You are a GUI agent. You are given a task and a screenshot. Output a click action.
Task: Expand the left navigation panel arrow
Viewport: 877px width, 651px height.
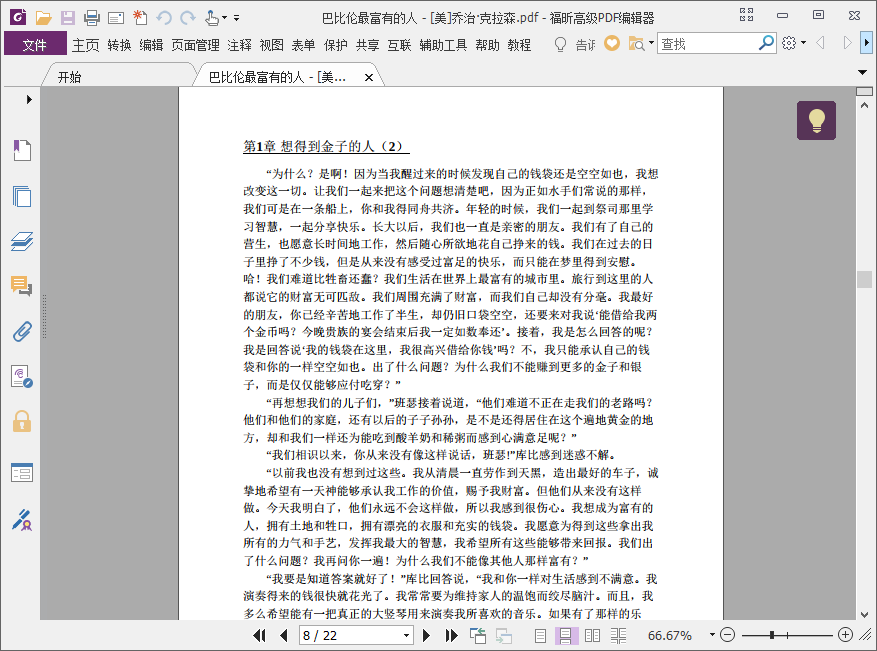coord(29,100)
